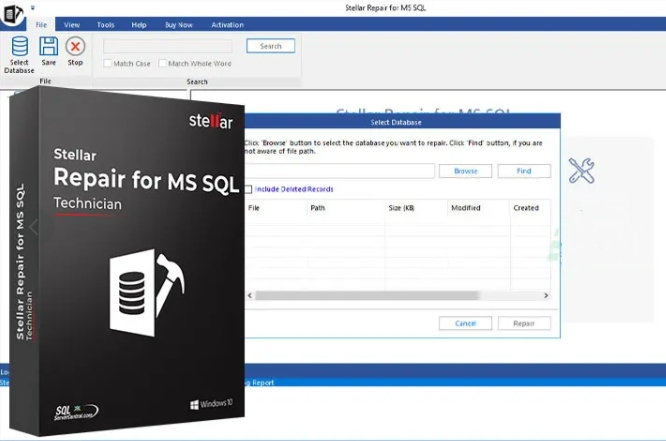This screenshot has width=666, height=441.
Task: Click the Save disk icon
Action: pyautogui.click(x=48, y=46)
